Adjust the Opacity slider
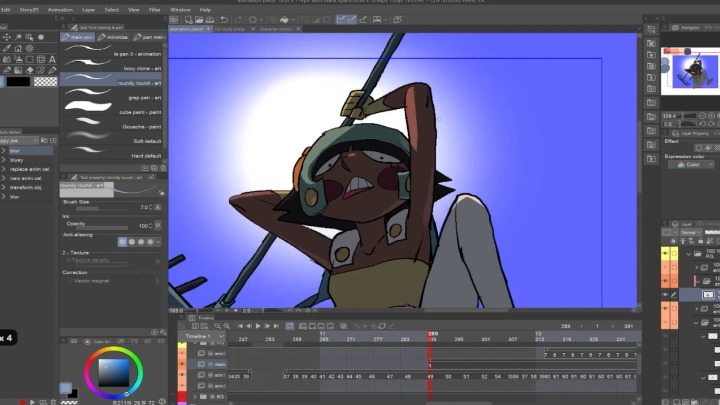 (102, 228)
